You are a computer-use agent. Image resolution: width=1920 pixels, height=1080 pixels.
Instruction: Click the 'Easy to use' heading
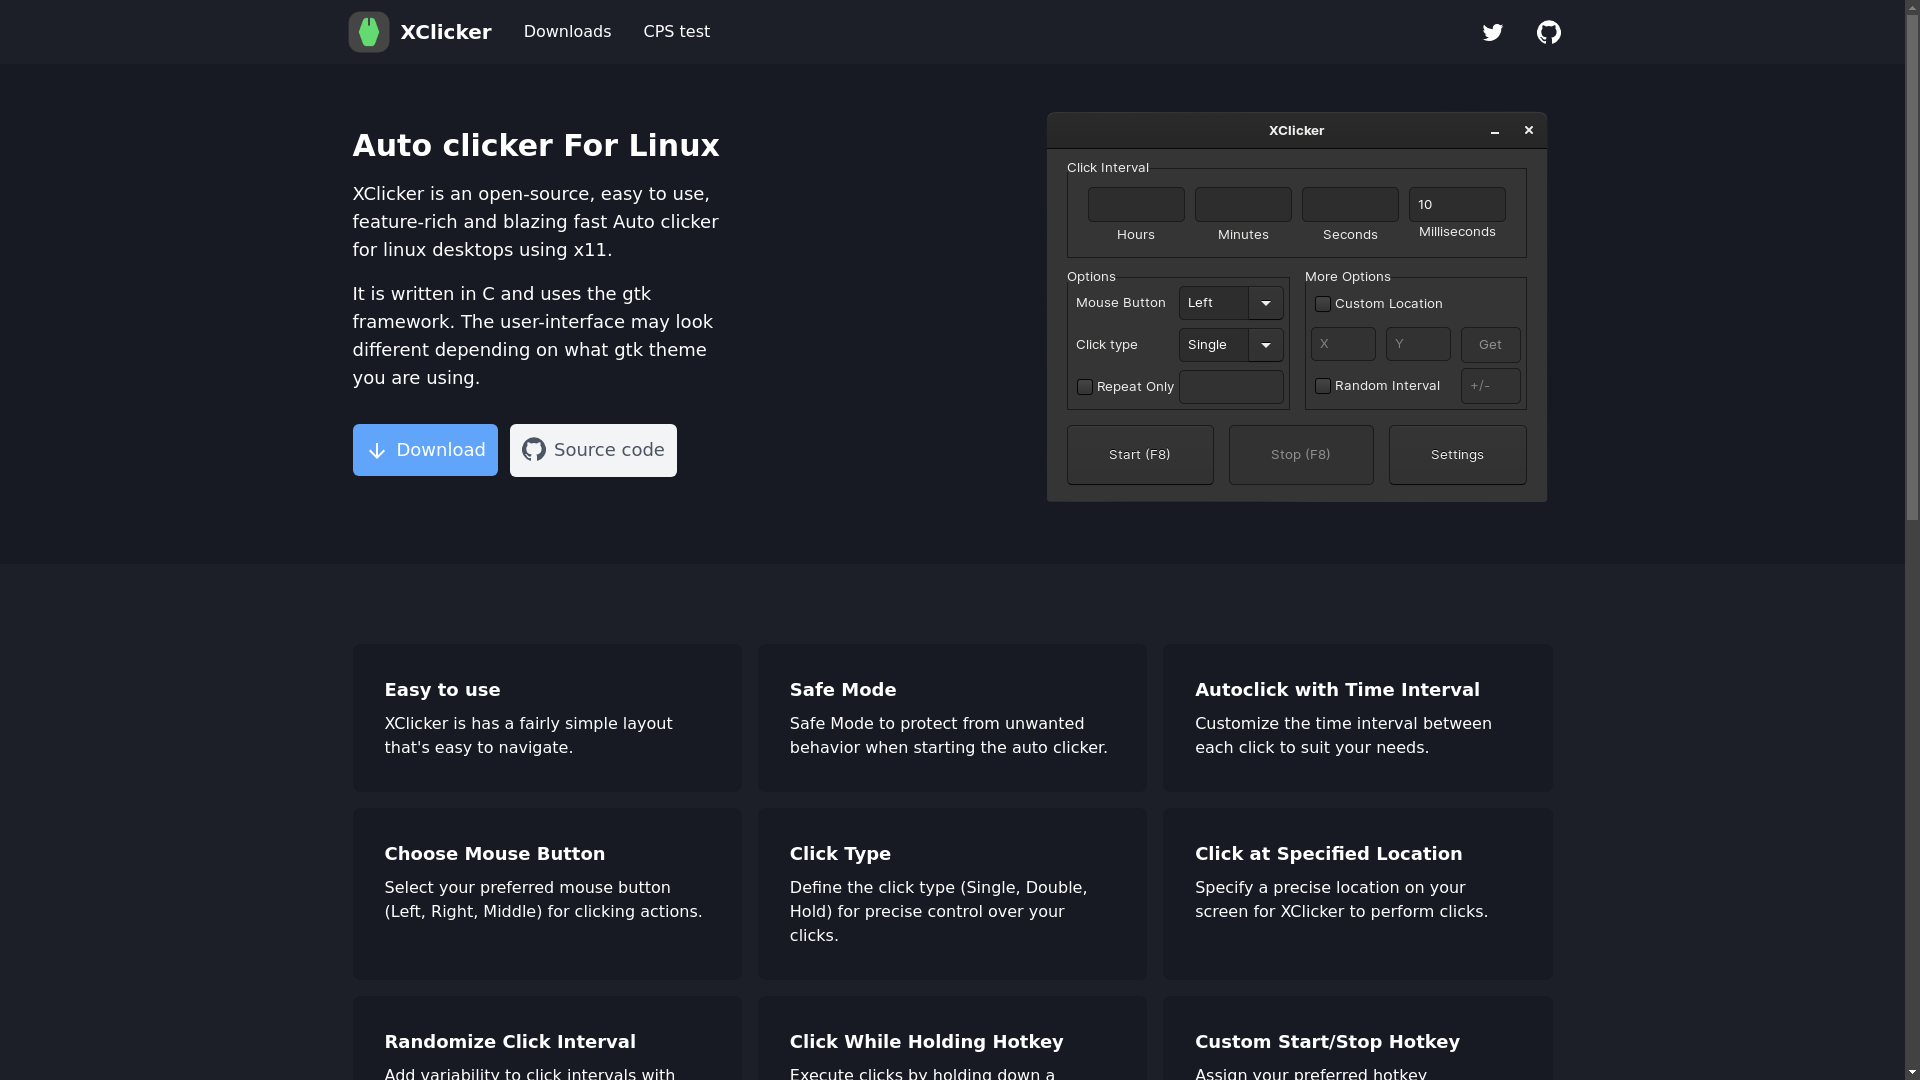click(x=442, y=690)
